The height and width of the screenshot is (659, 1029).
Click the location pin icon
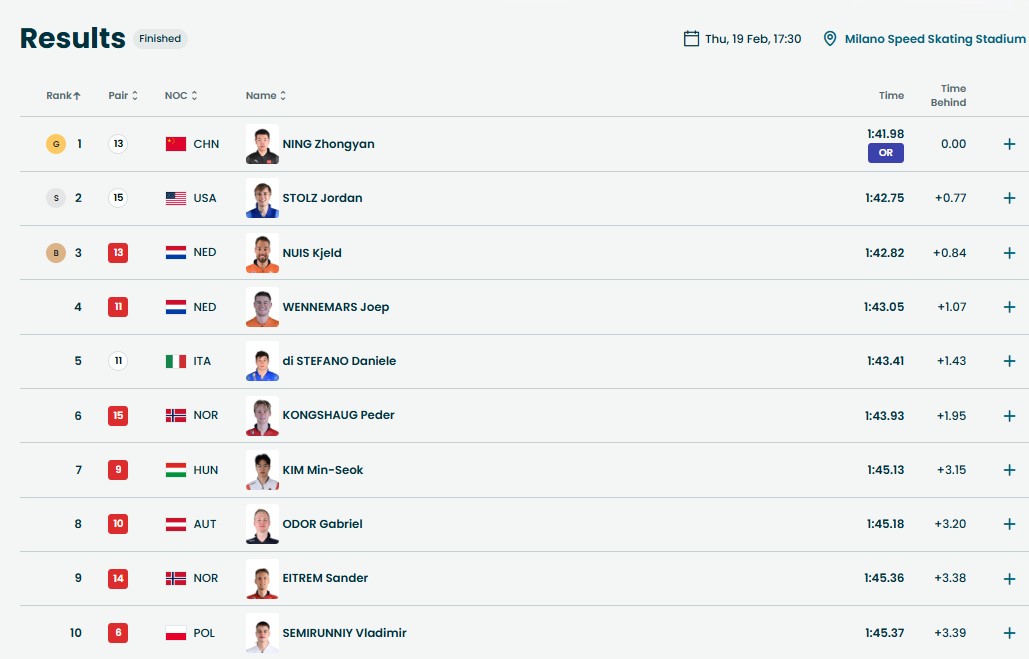pos(829,39)
